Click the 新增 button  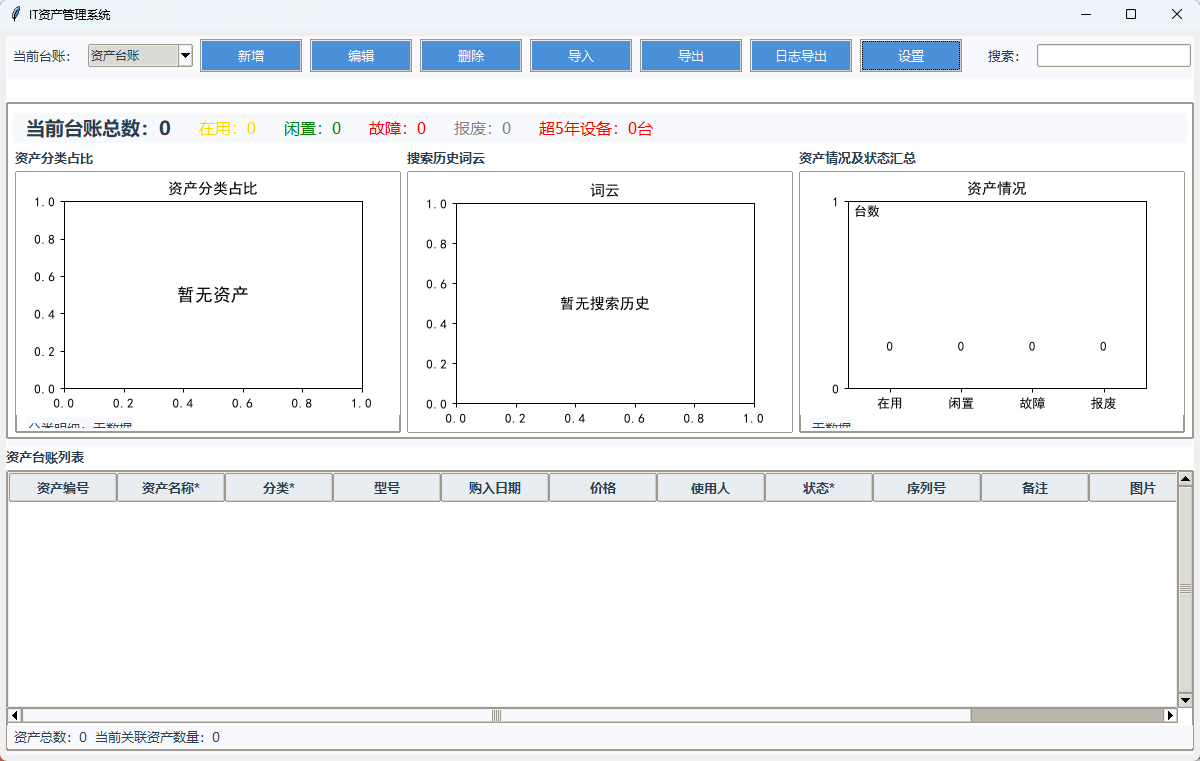pos(251,56)
